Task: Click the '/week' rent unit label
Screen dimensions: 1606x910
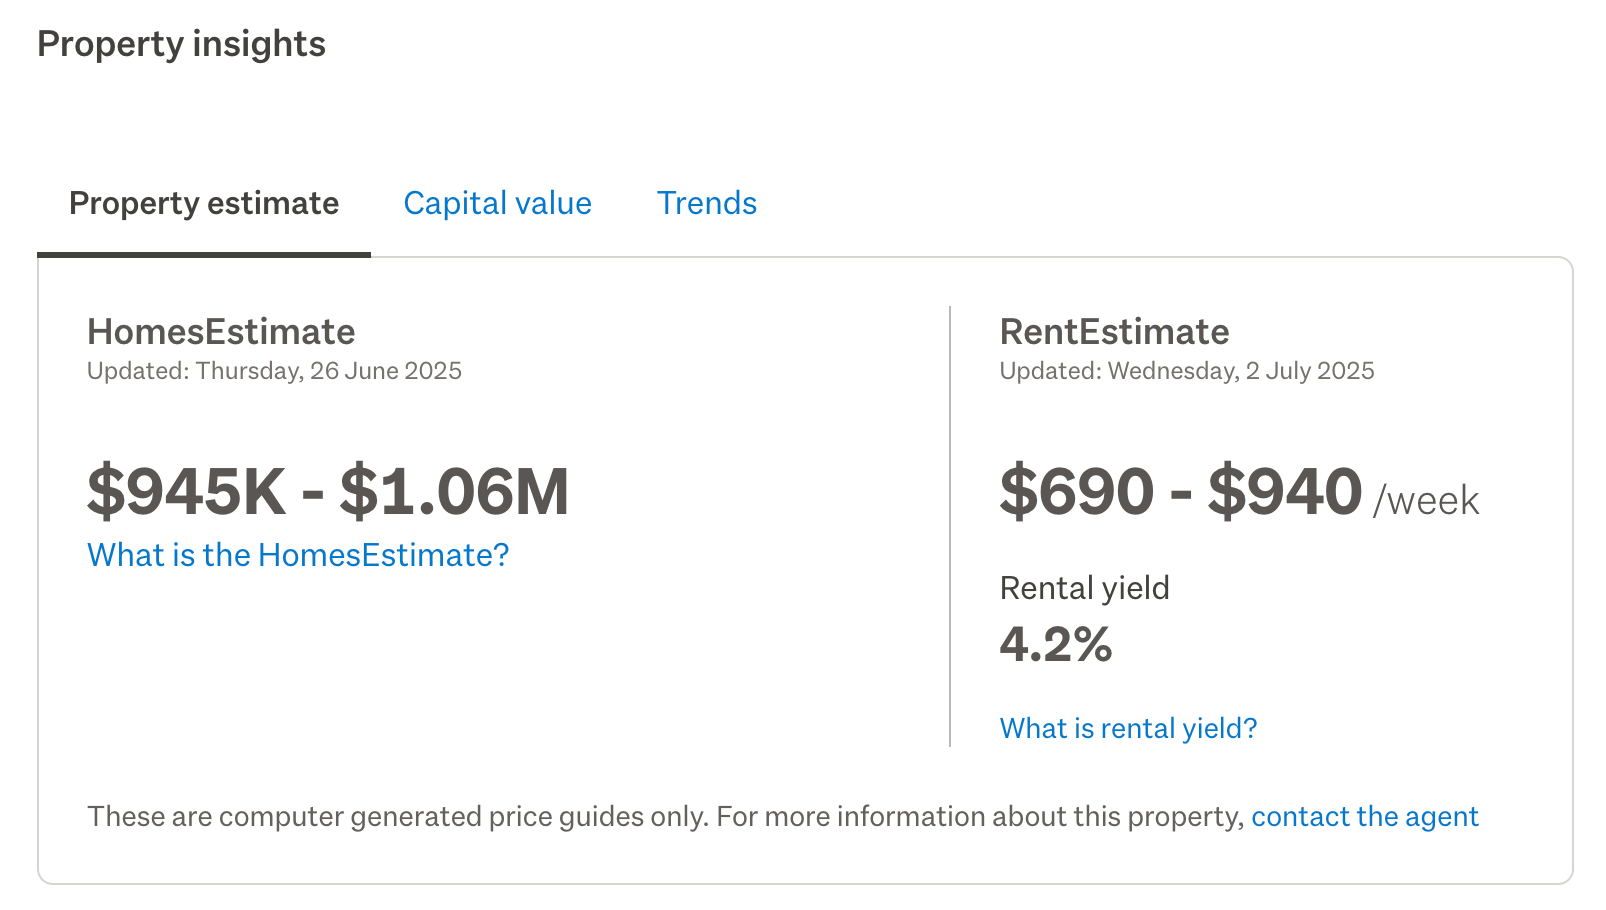Action: coord(1425,501)
